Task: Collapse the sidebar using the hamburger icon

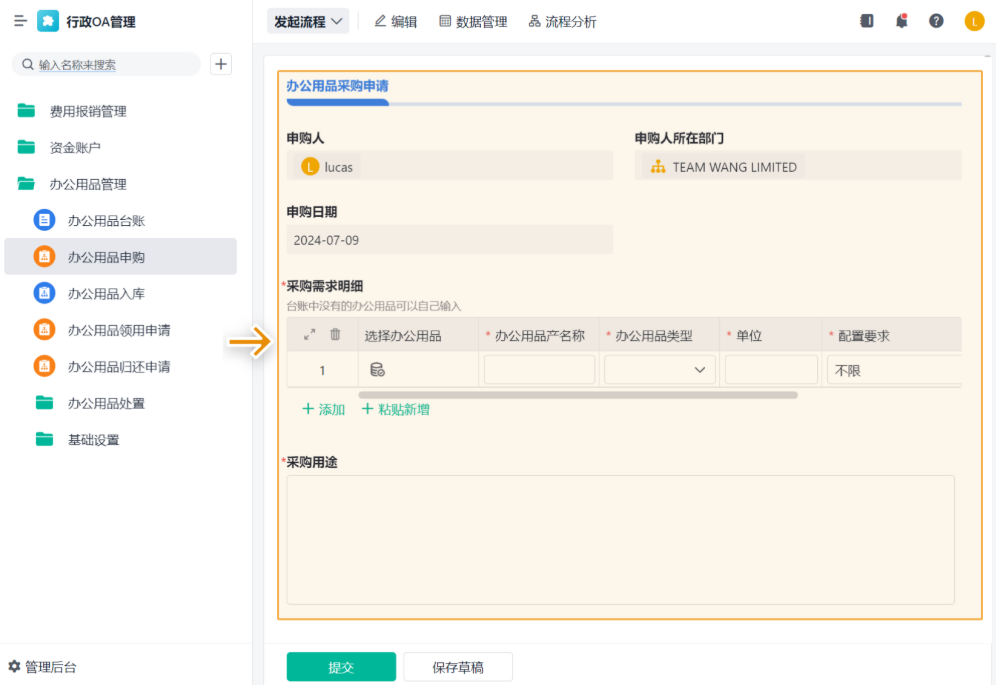Action: (20, 20)
